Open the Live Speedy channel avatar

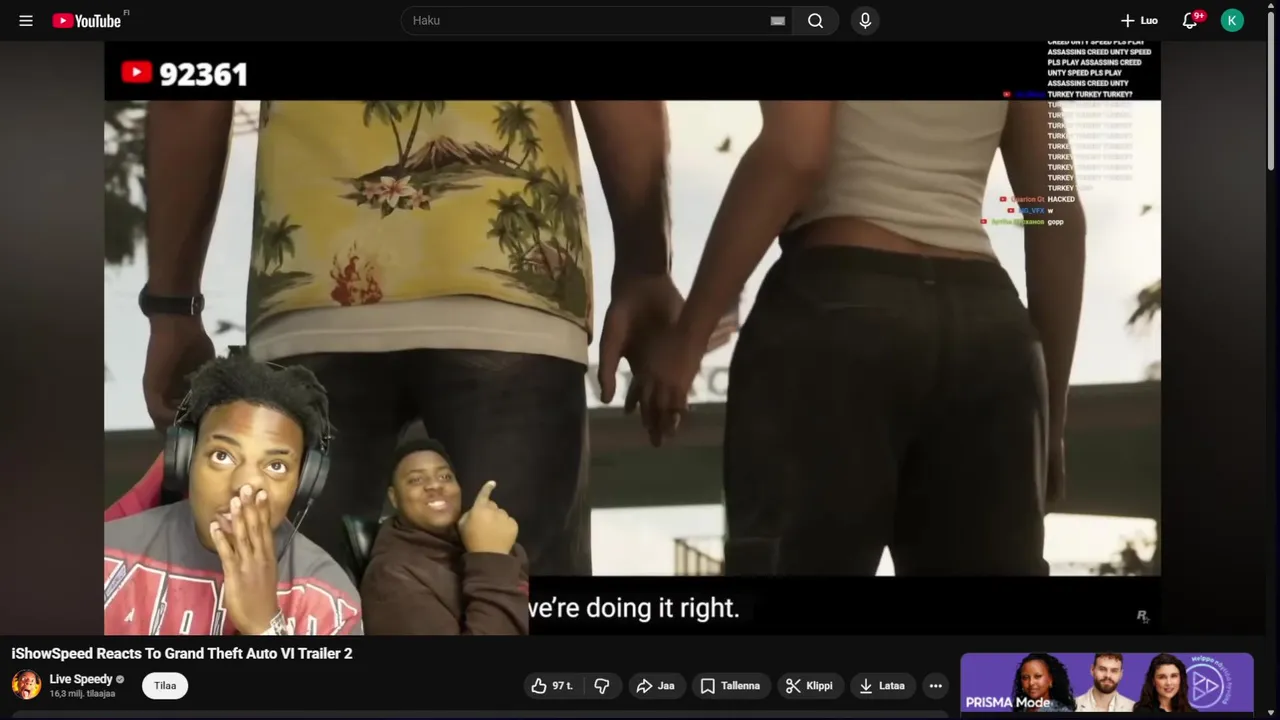[x=26, y=685]
